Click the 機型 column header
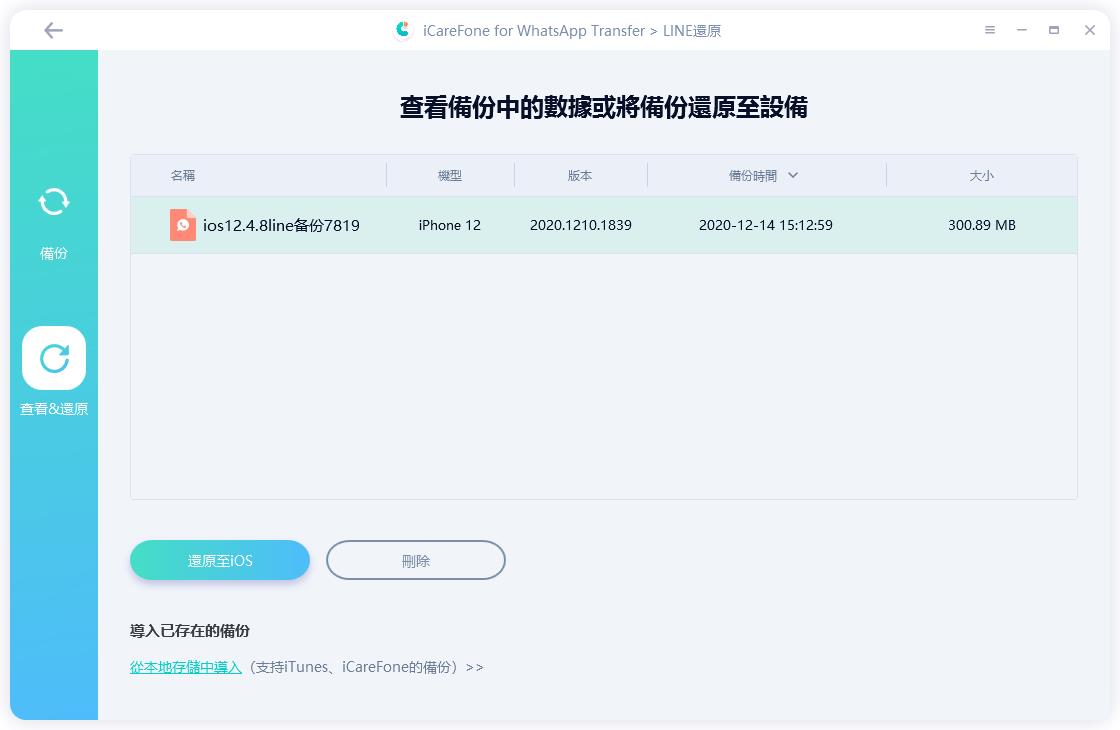 (x=450, y=175)
